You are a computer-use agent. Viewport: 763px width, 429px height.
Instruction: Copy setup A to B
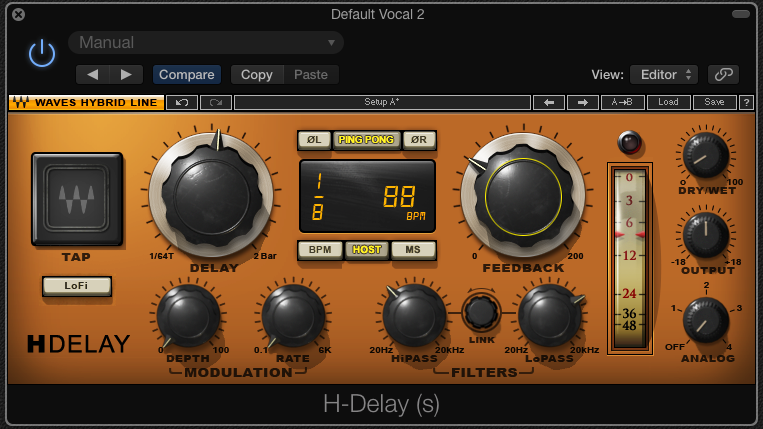(x=622, y=102)
